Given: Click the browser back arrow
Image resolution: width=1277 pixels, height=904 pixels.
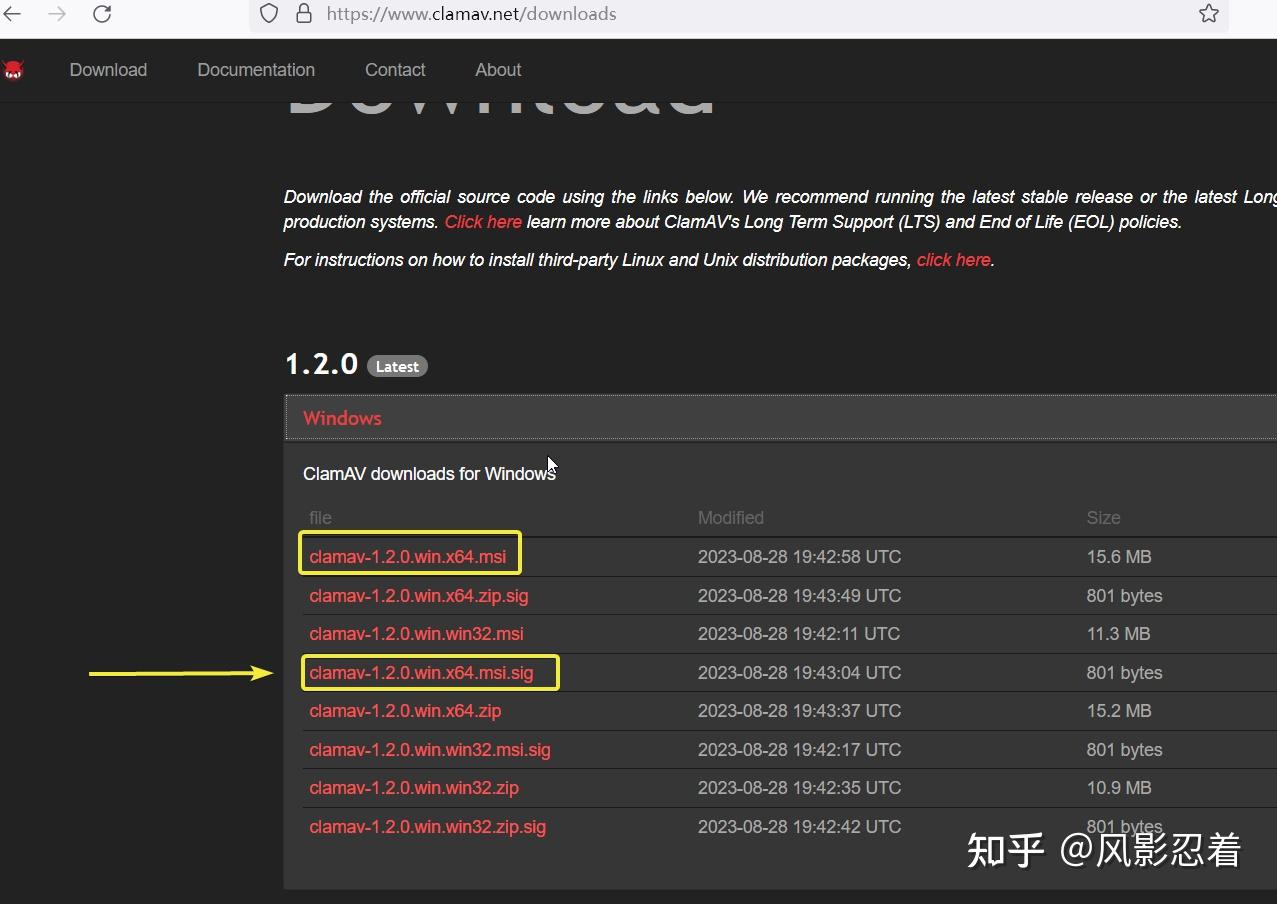Looking at the screenshot, I should [11, 14].
